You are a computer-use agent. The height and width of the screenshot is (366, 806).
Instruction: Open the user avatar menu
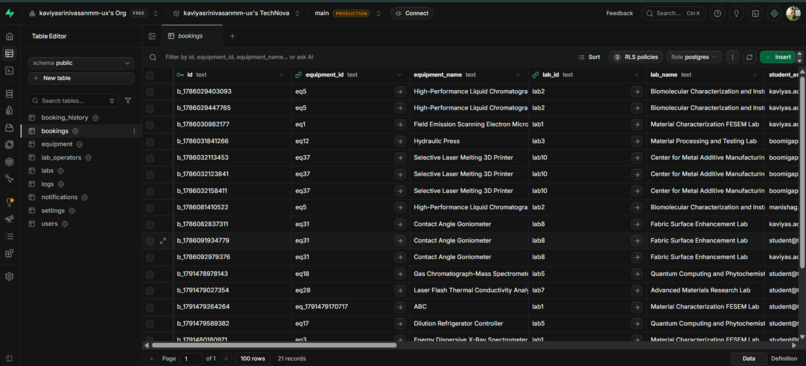(x=793, y=13)
